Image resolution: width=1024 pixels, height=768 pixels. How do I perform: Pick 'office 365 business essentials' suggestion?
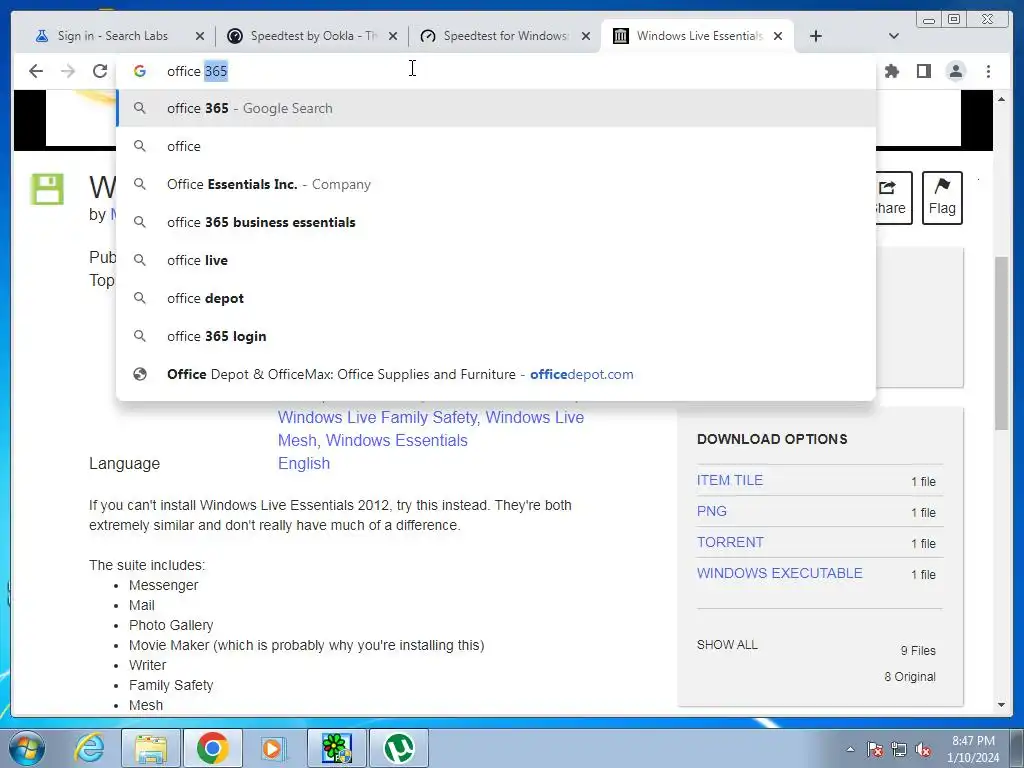click(x=496, y=222)
